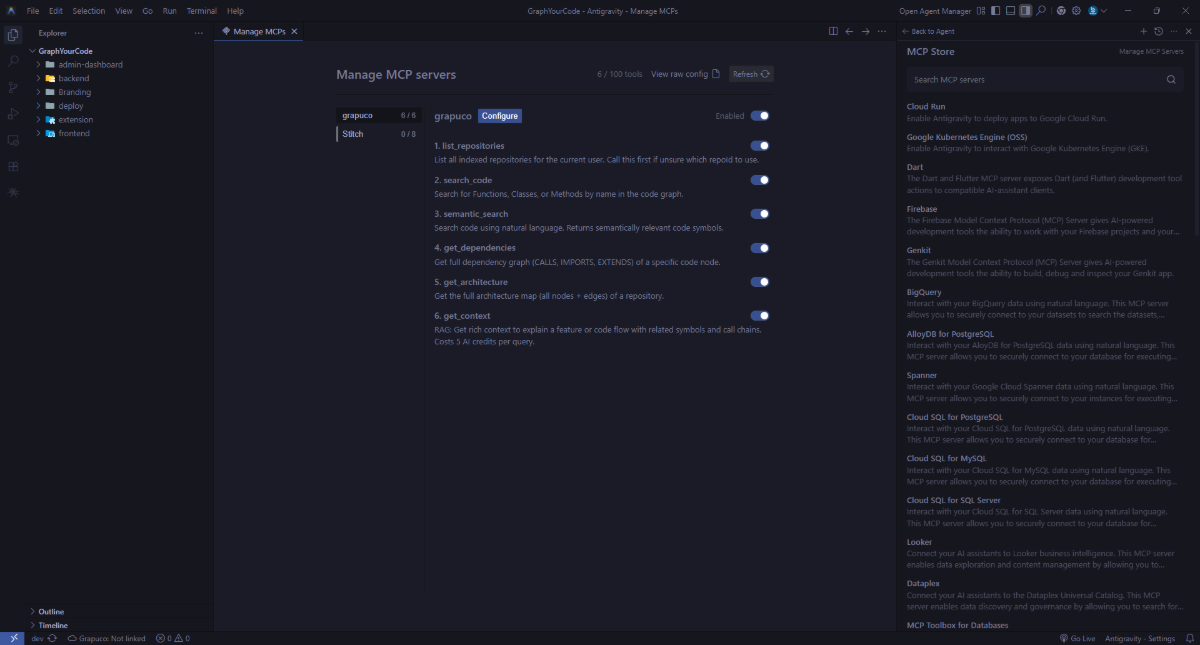Open editor more actions ellipsis
The width and height of the screenshot is (1200, 645).
(881, 31)
